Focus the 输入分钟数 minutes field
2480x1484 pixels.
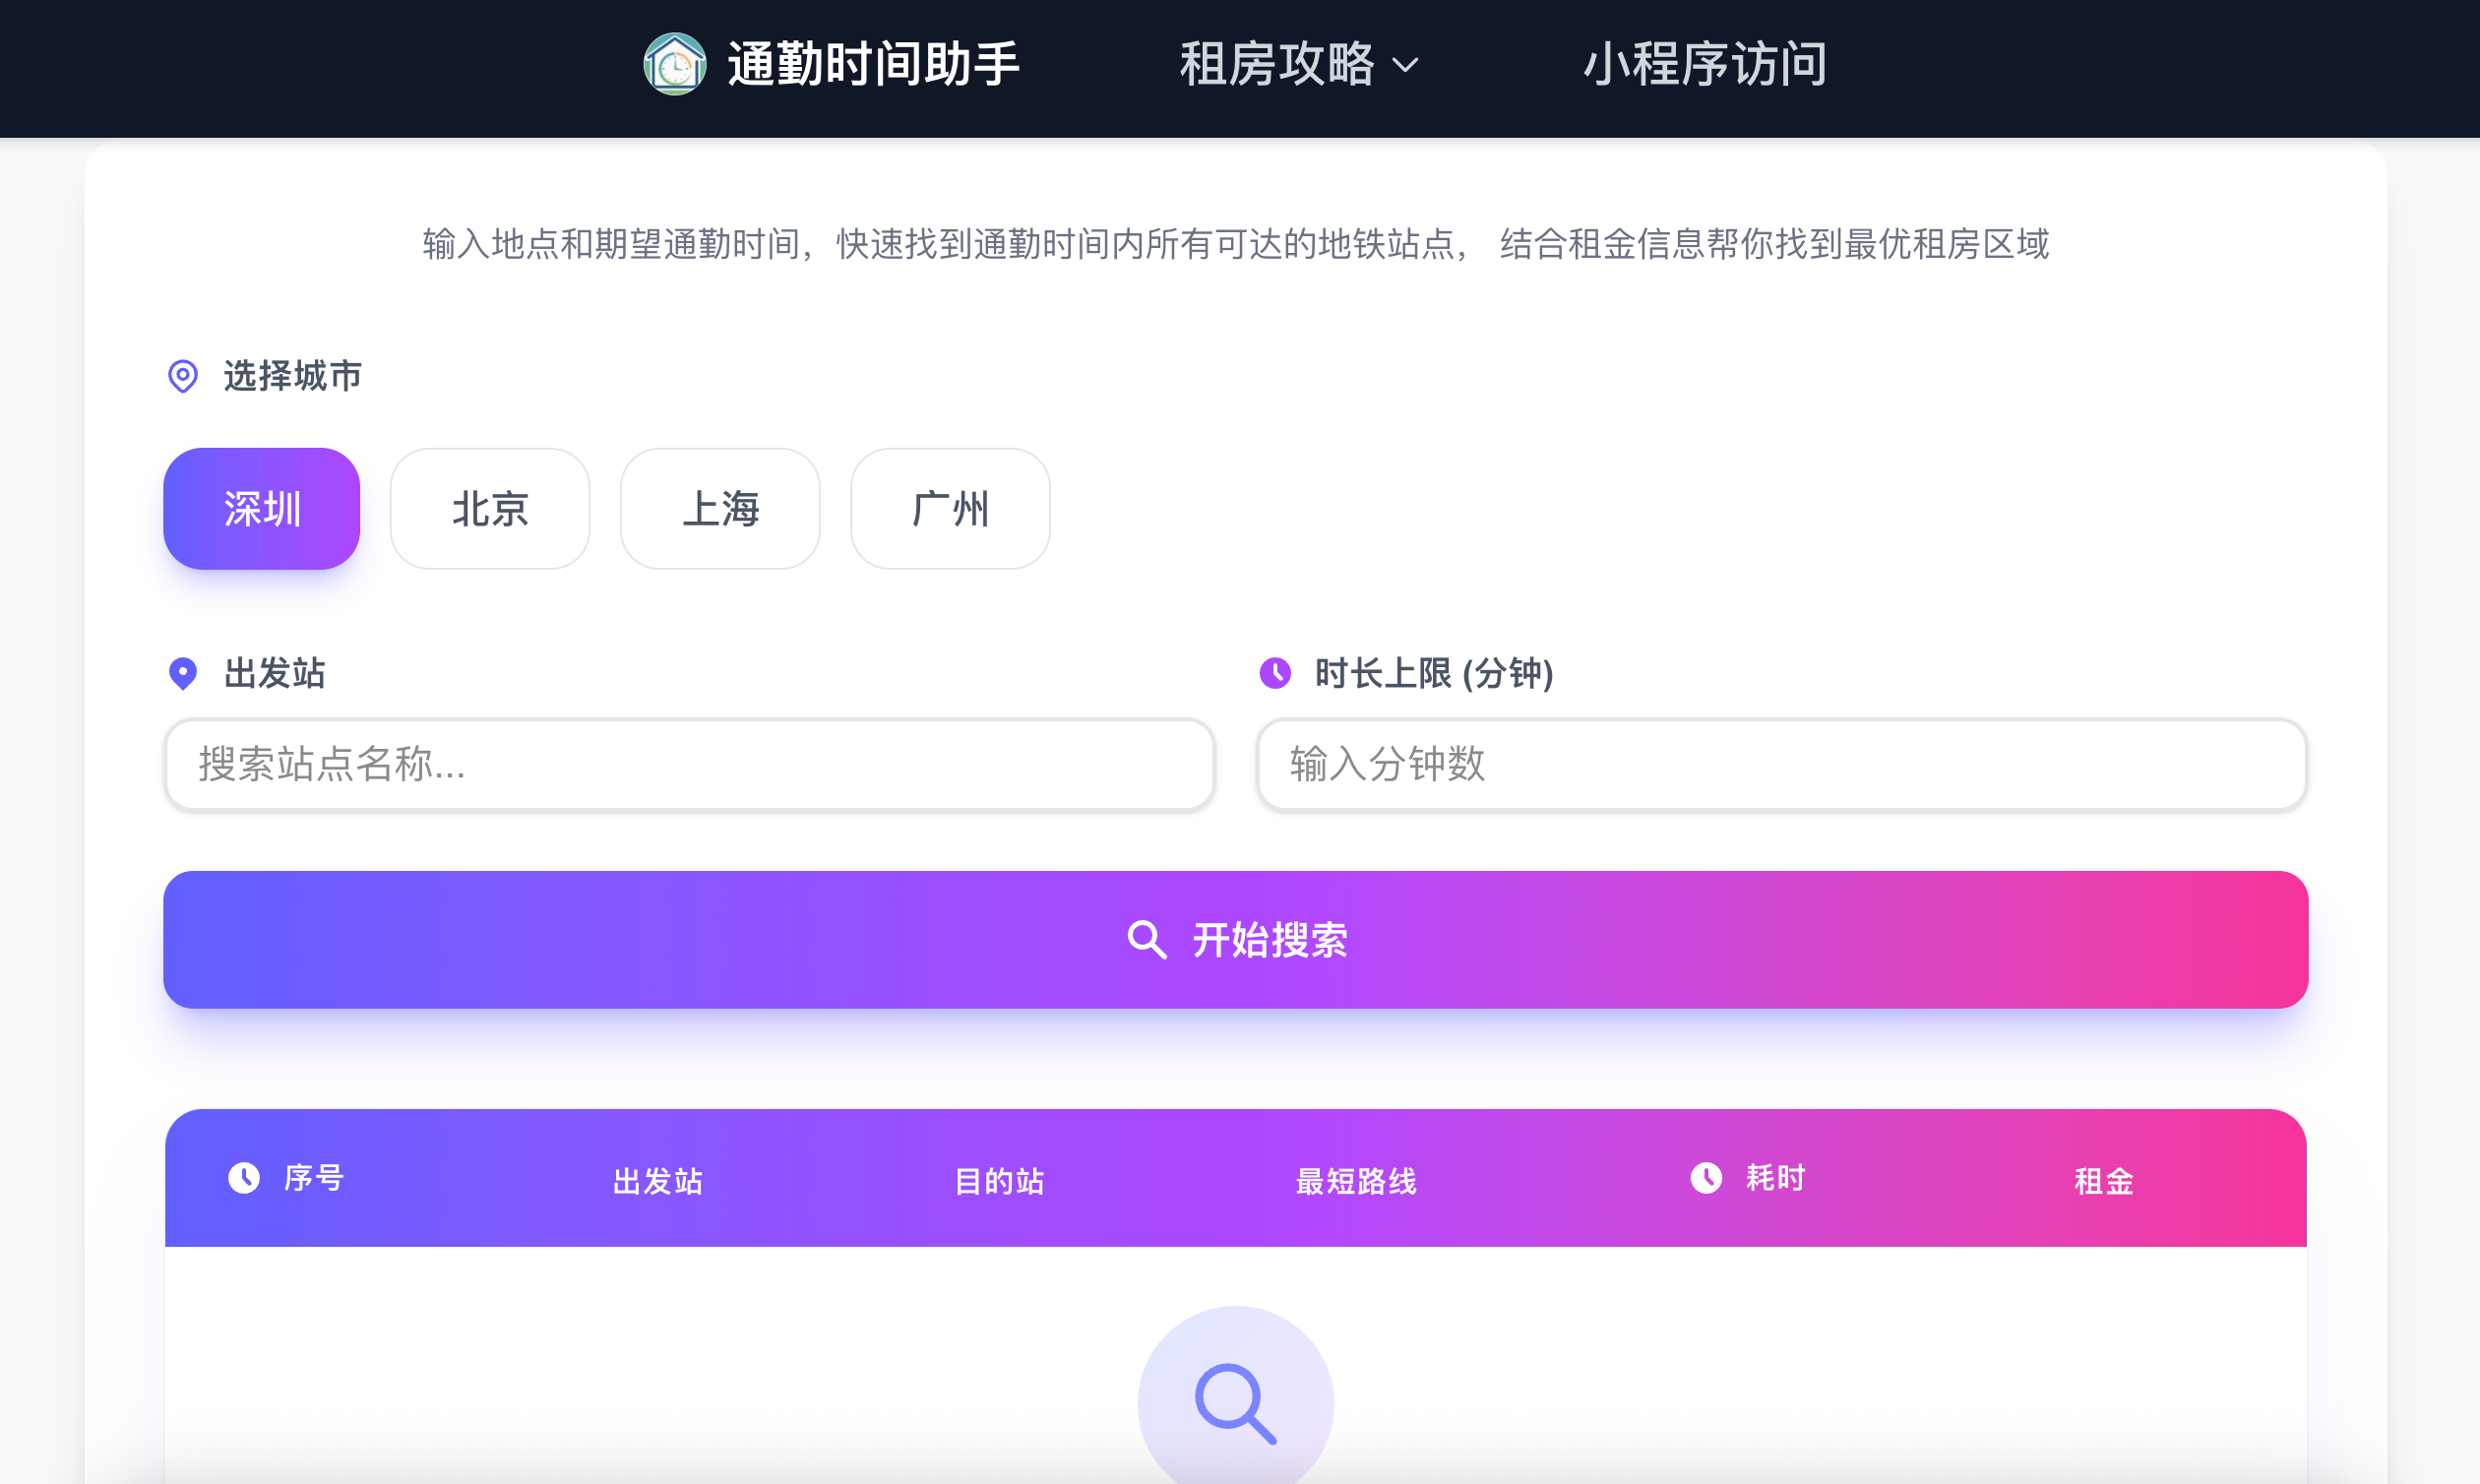point(1781,764)
